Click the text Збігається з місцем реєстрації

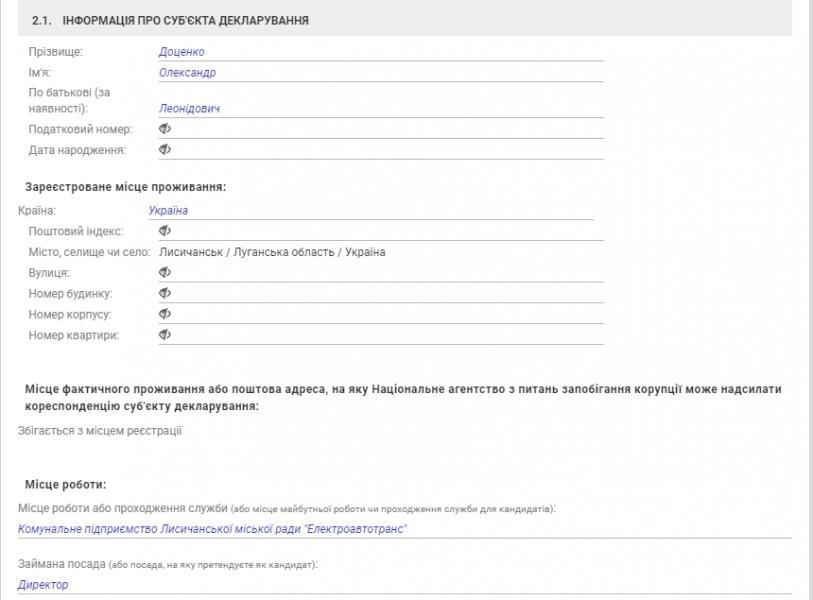click(x=100, y=431)
